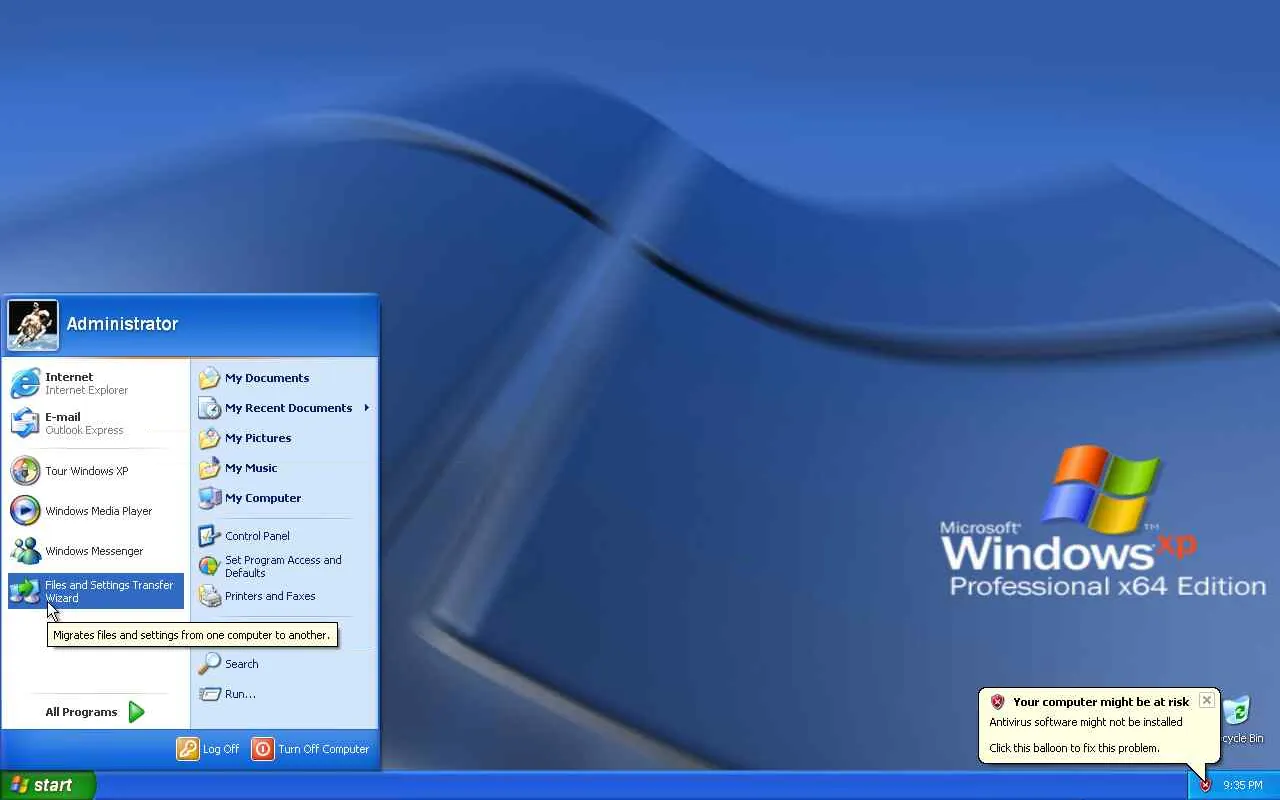Open the My Music folder icon
The width and height of the screenshot is (1280, 800).
coord(209,468)
